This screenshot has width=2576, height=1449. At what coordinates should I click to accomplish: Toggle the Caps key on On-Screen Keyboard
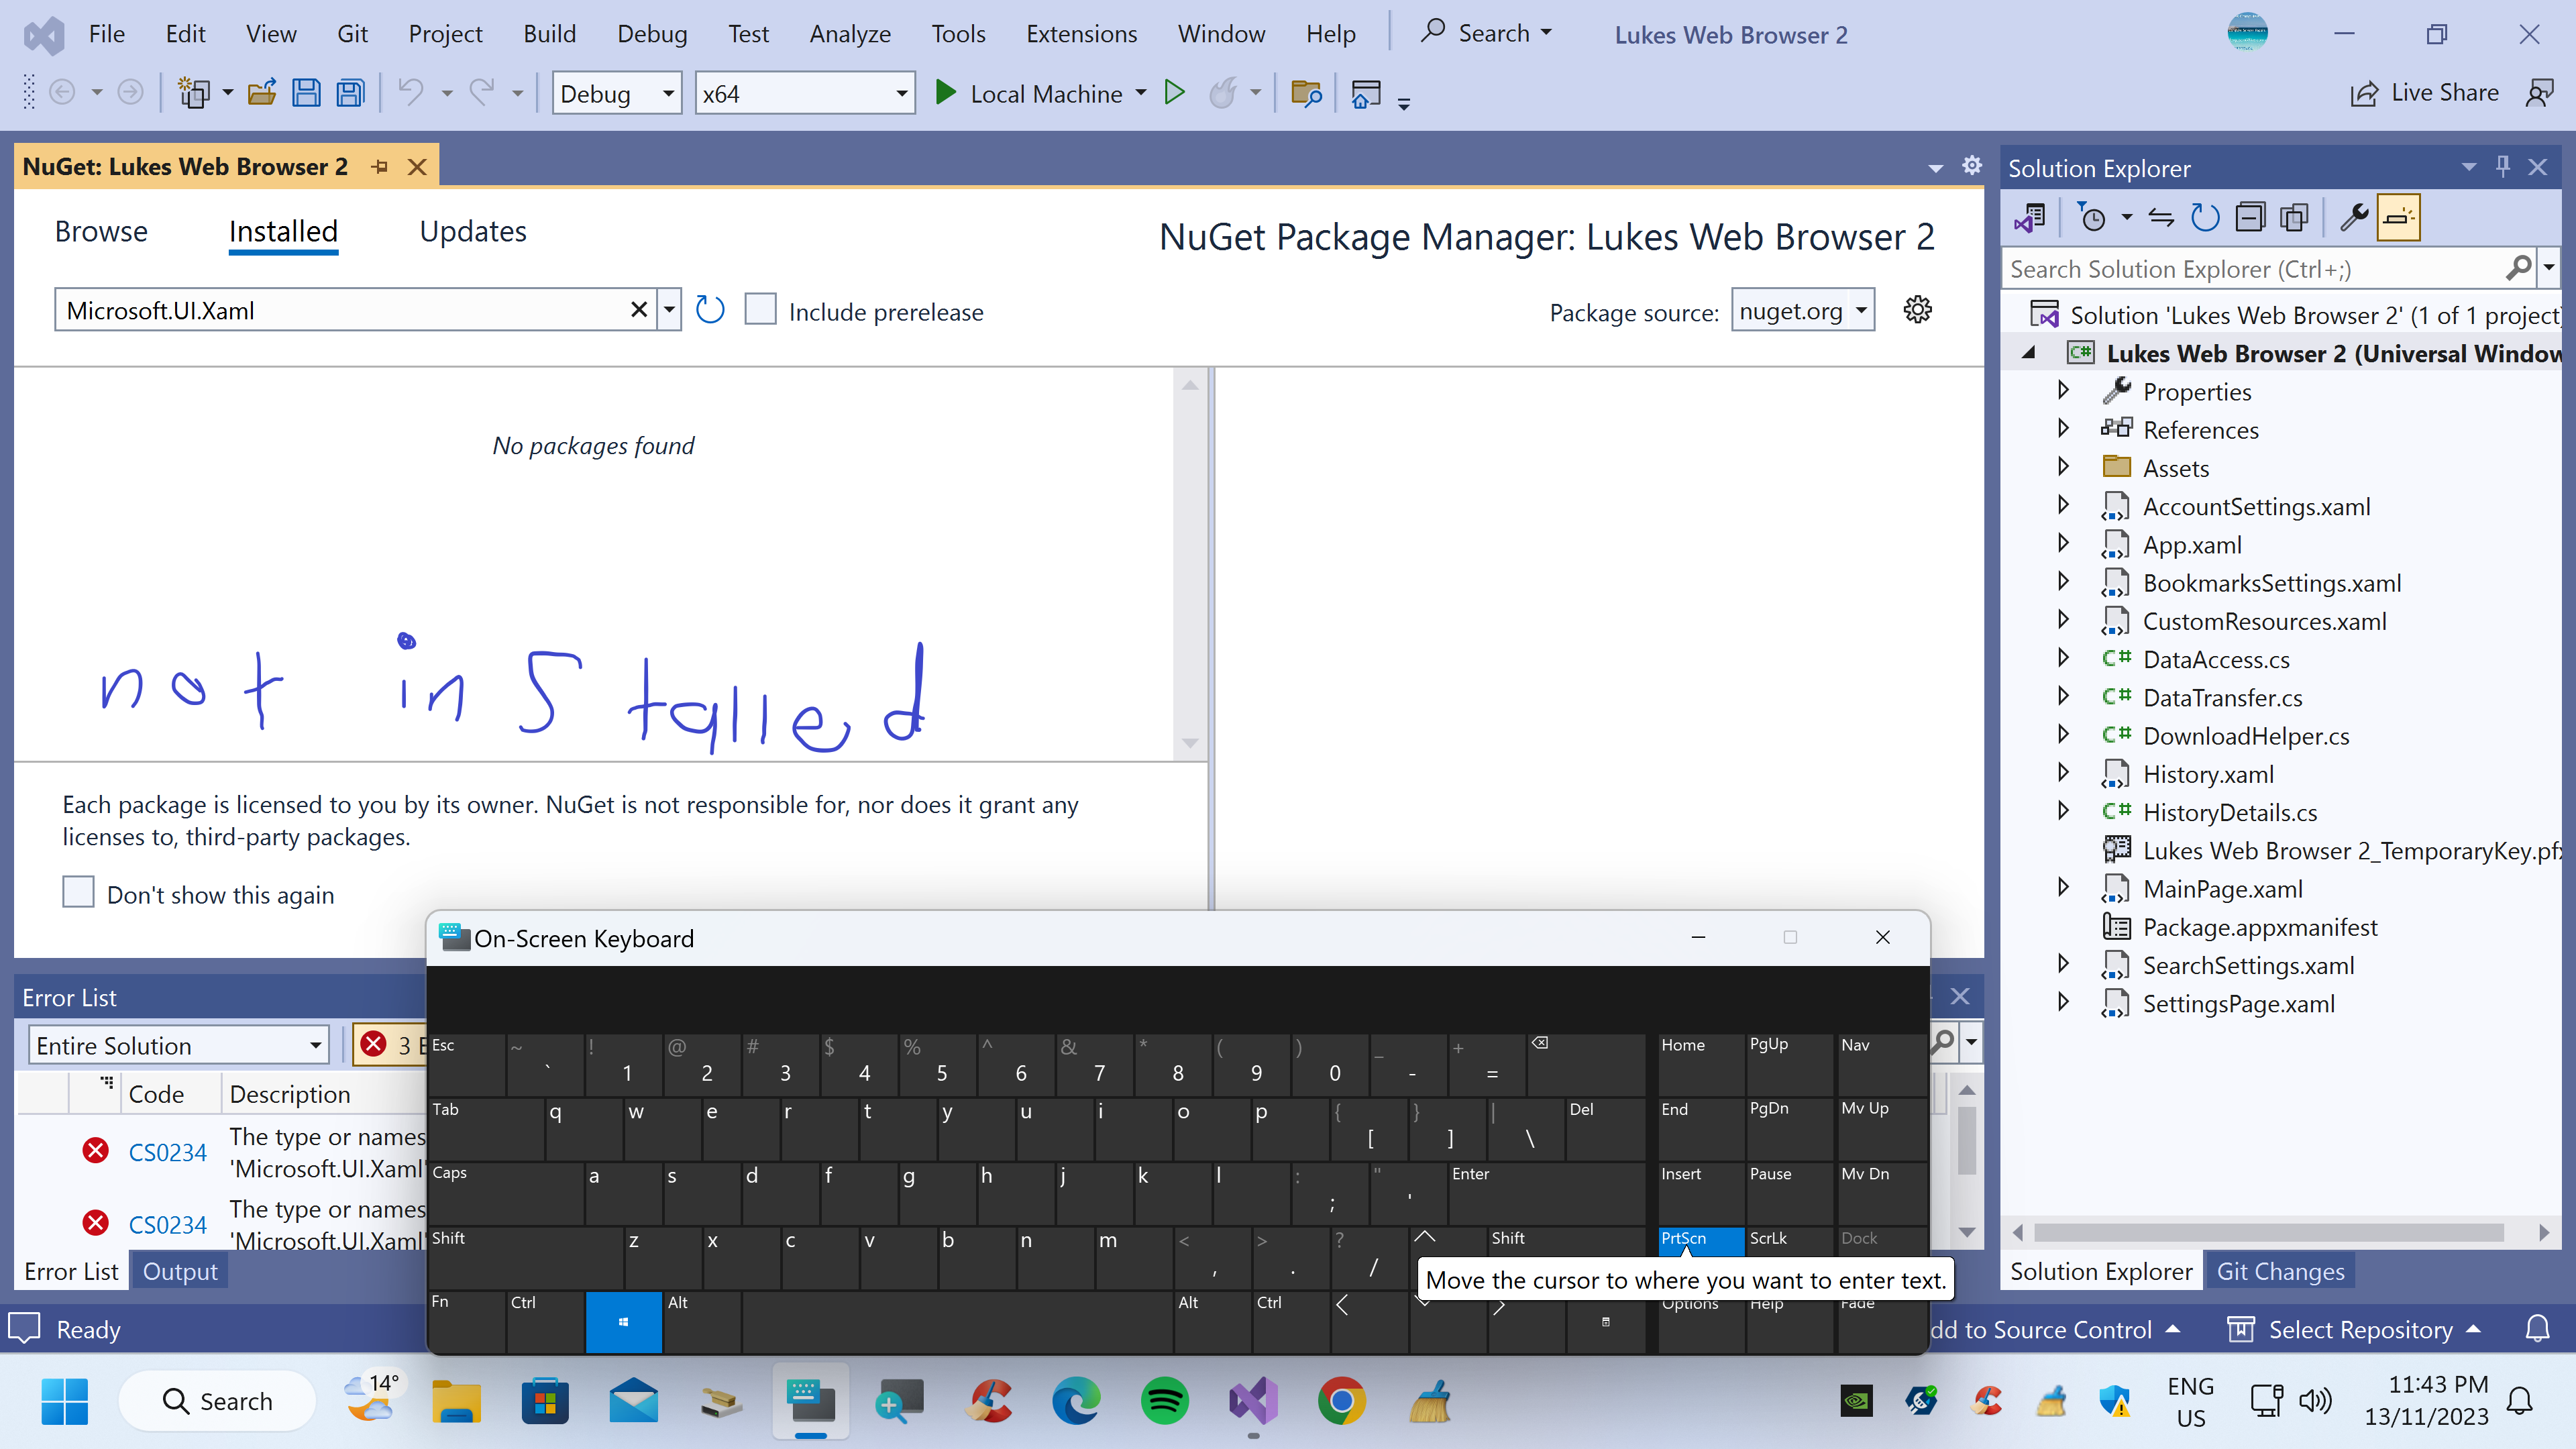[x=505, y=1193]
